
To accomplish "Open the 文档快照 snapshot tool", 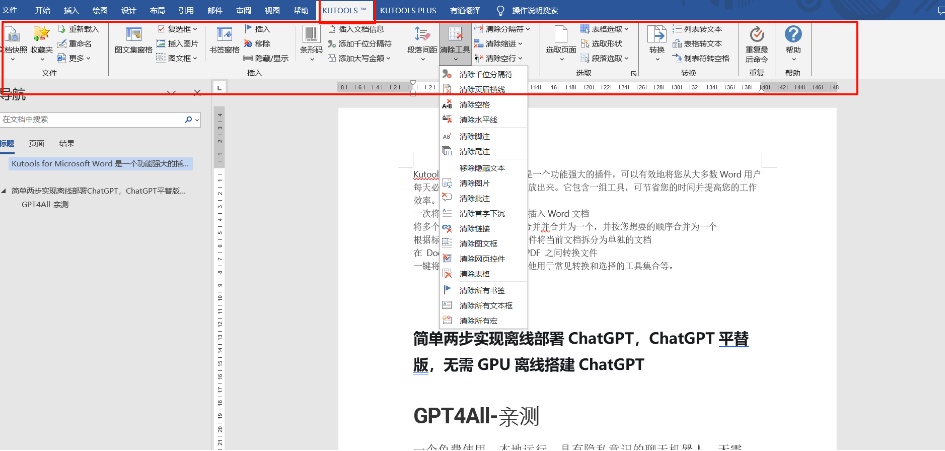I will click(13, 42).
